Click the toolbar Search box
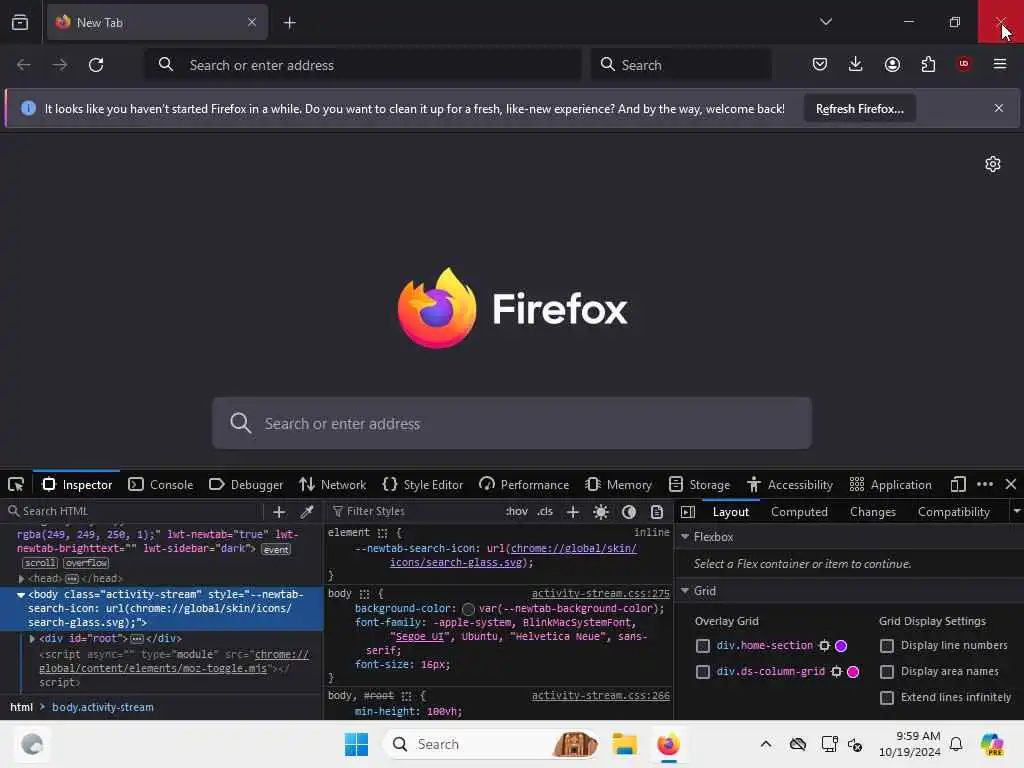This screenshot has height=768, width=1024. (680, 65)
